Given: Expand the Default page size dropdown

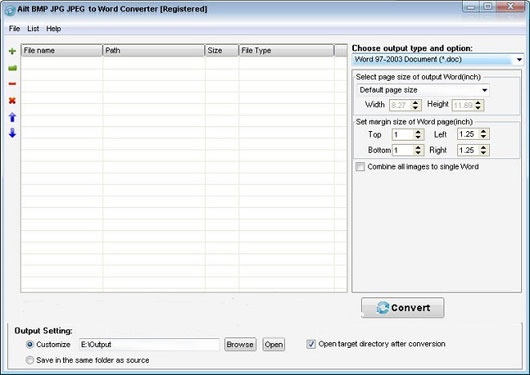Looking at the screenshot, I should [x=484, y=90].
